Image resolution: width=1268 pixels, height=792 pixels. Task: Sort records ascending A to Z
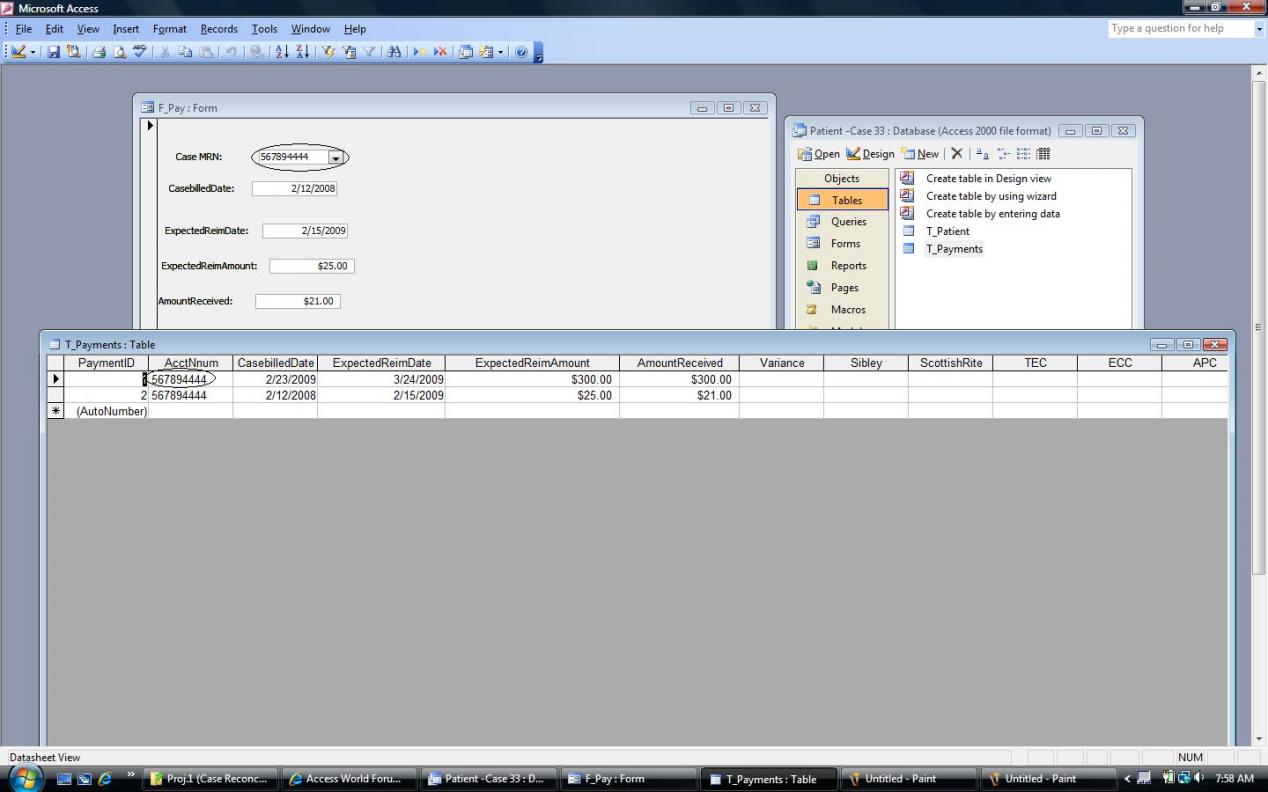coord(282,52)
